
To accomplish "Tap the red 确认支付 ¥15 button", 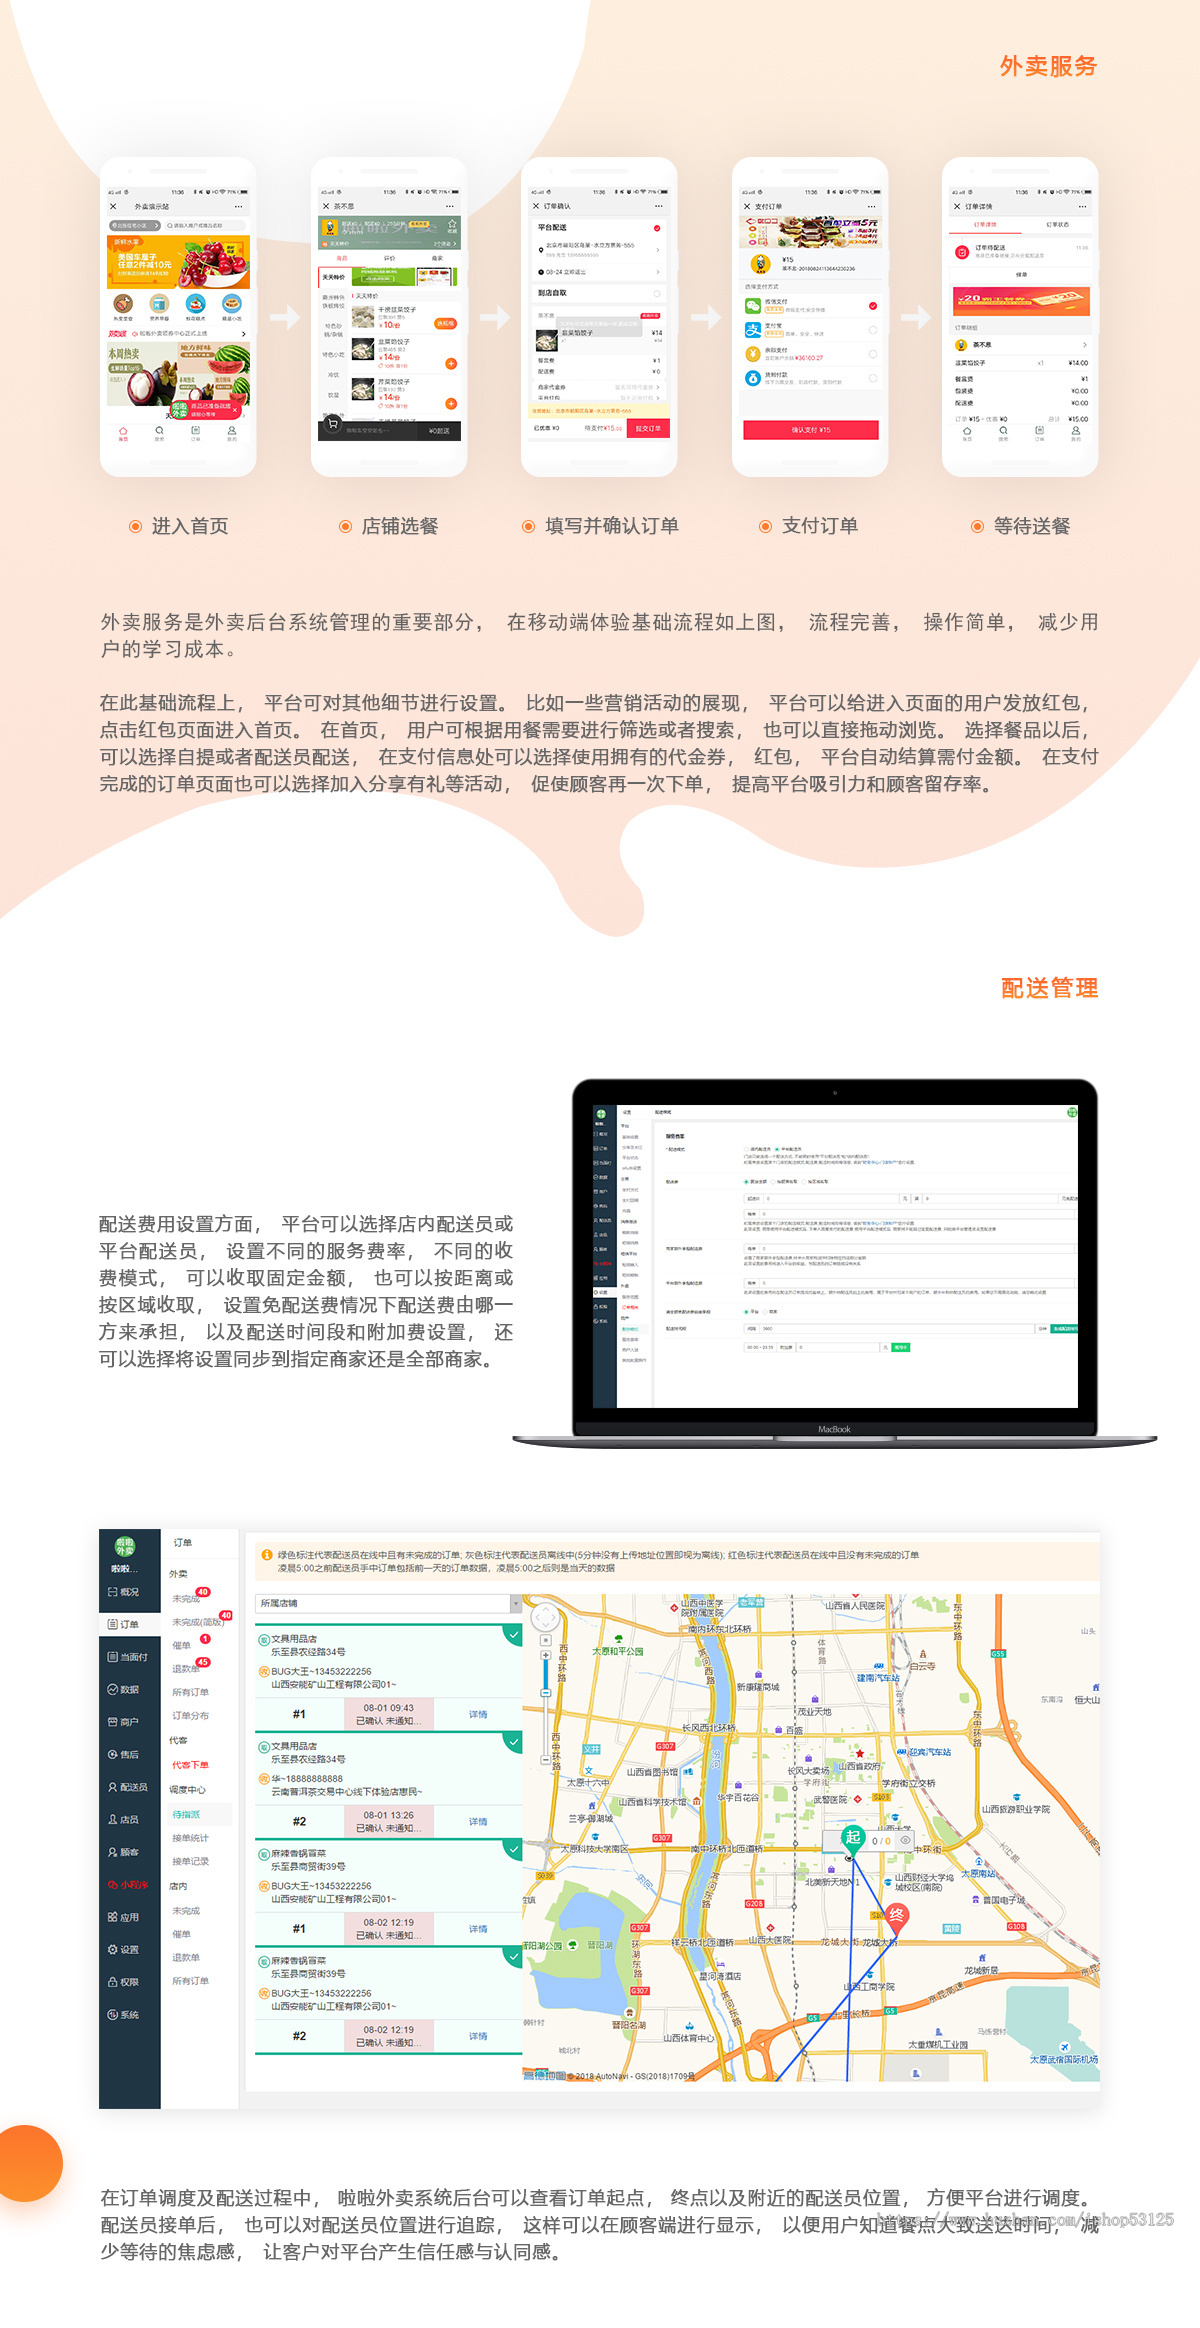I will 811,430.
